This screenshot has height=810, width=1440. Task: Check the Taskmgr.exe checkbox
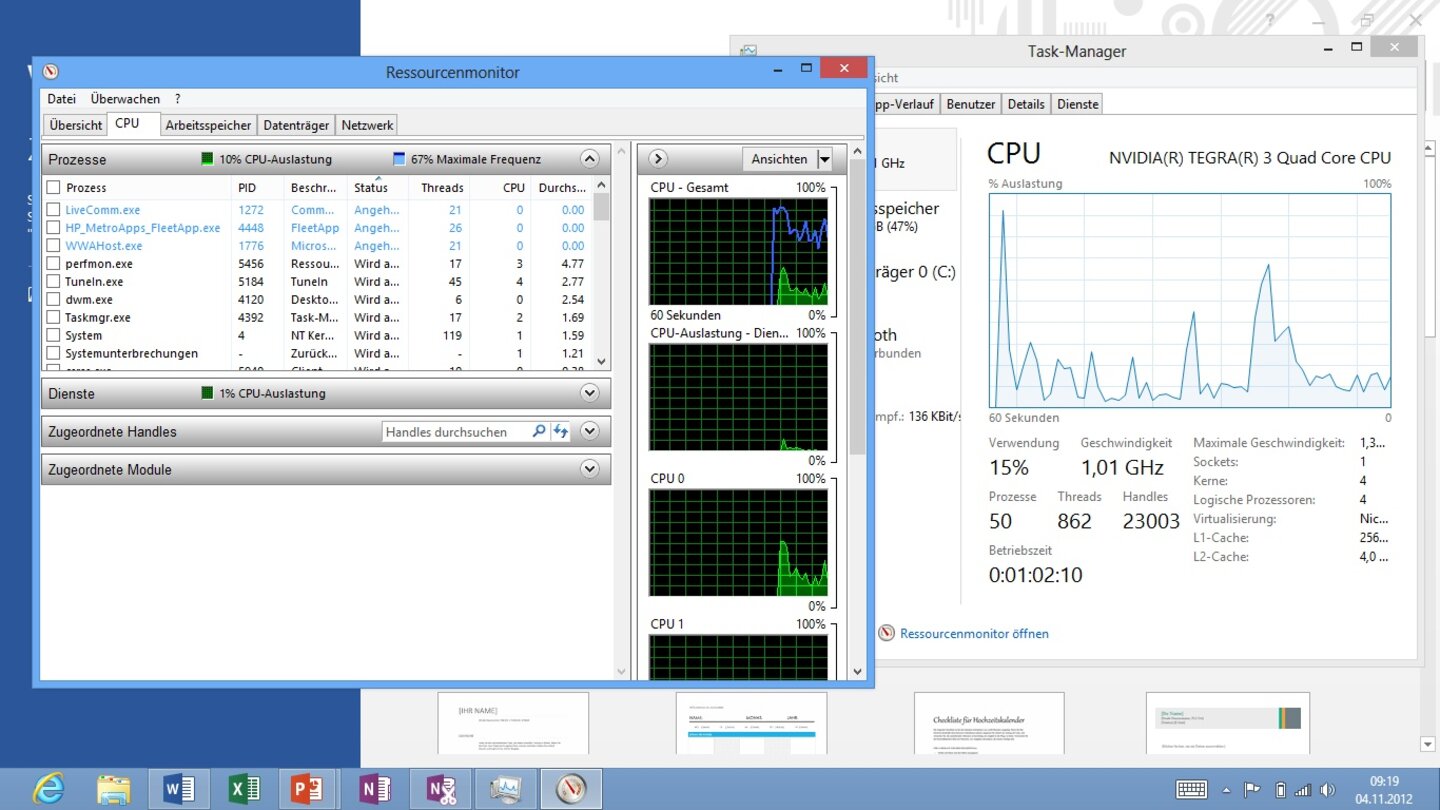(x=54, y=318)
